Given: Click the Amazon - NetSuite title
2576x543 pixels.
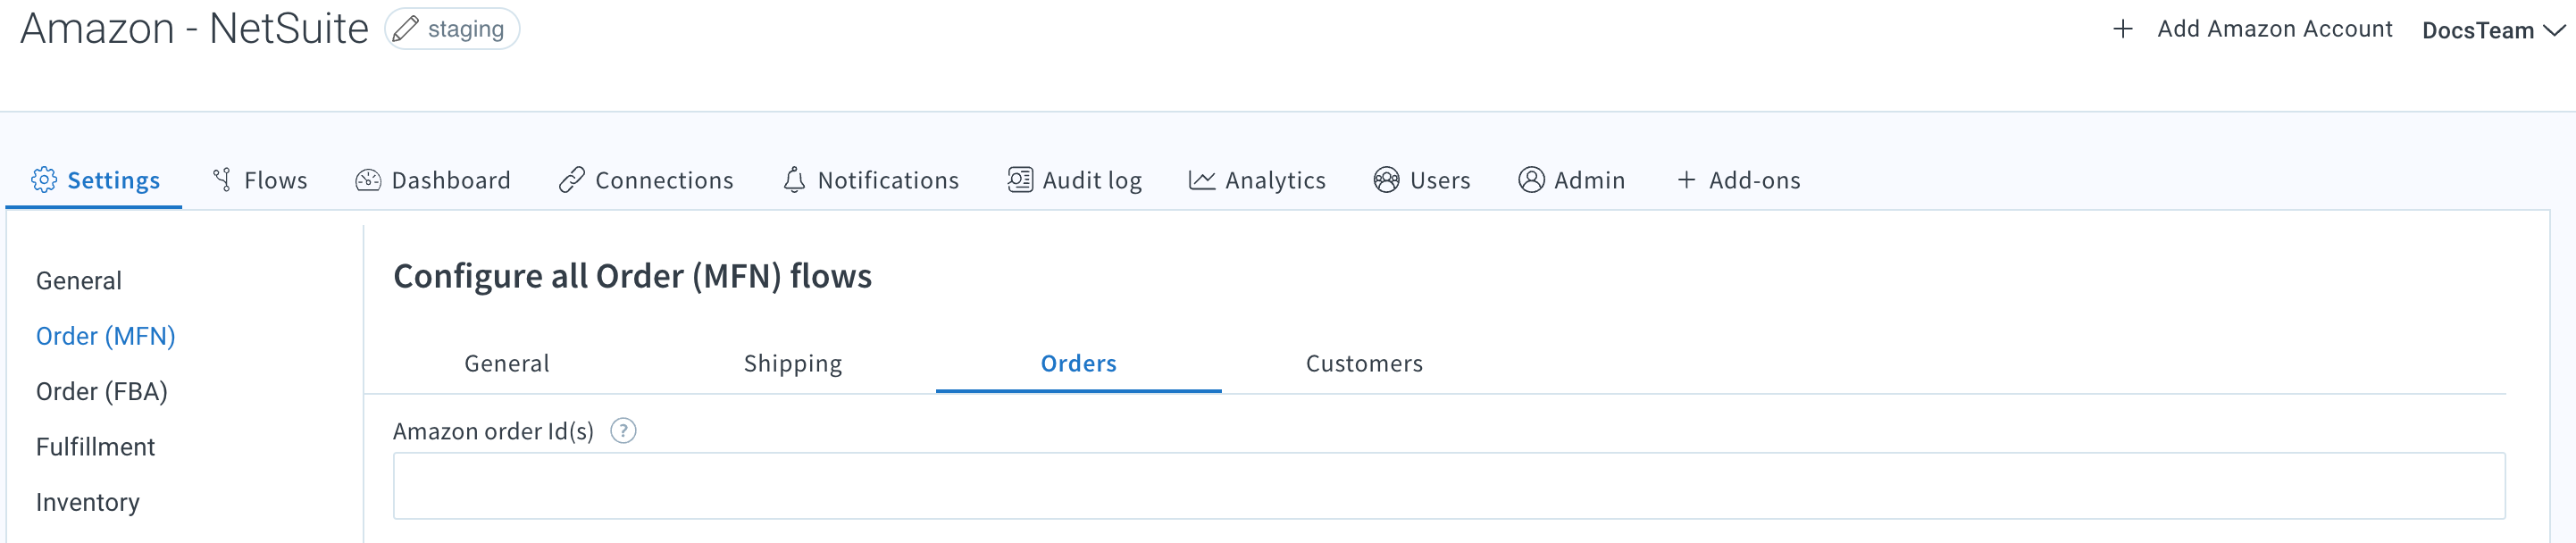Looking at the screenshot, I should [195, 28].
